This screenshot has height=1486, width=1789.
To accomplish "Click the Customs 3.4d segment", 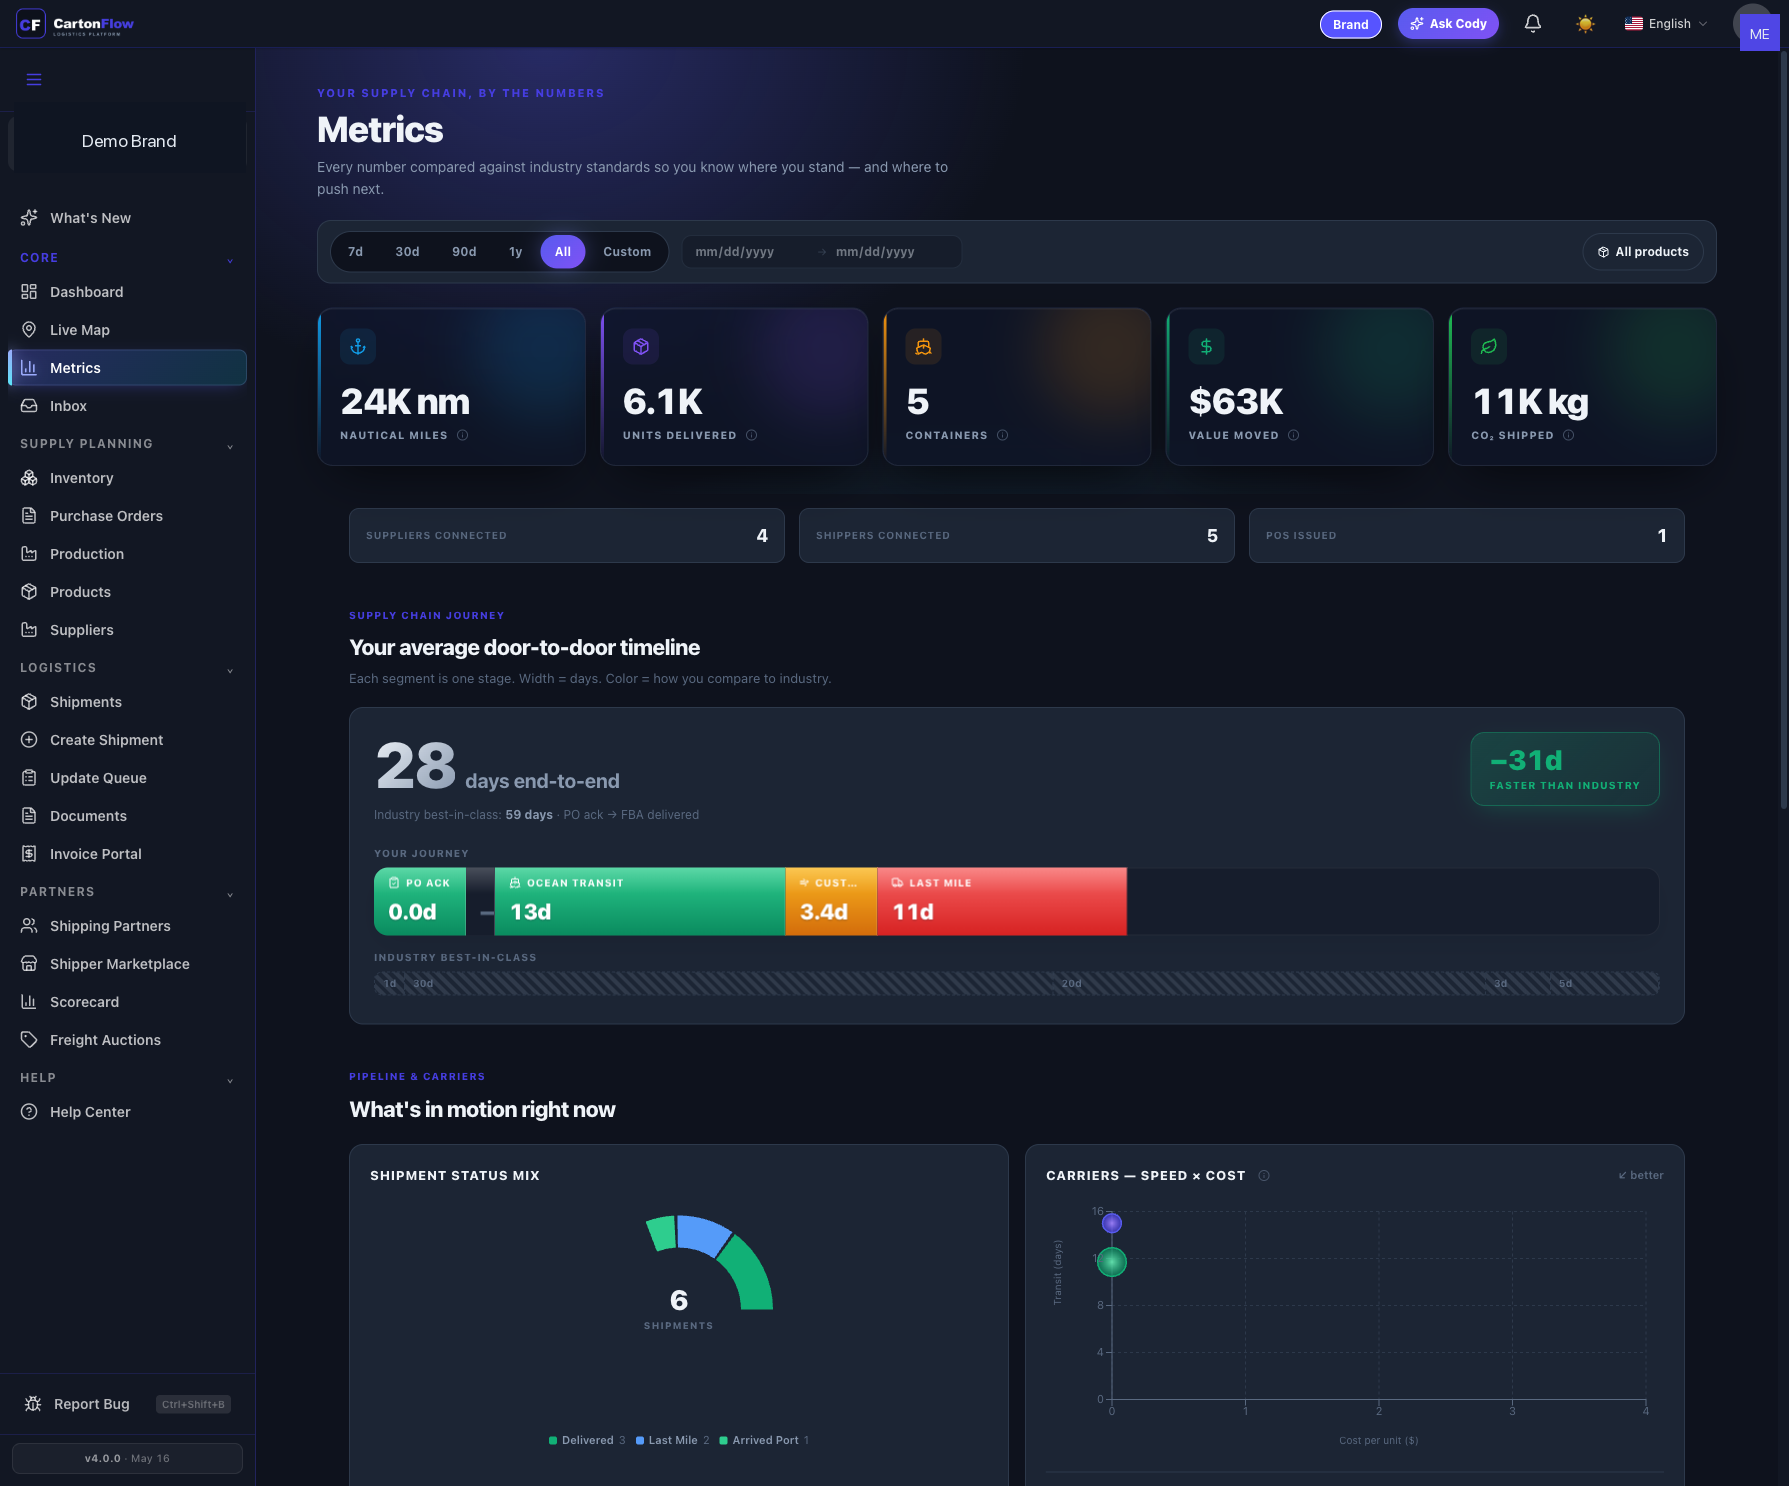I will coord(831,901).
